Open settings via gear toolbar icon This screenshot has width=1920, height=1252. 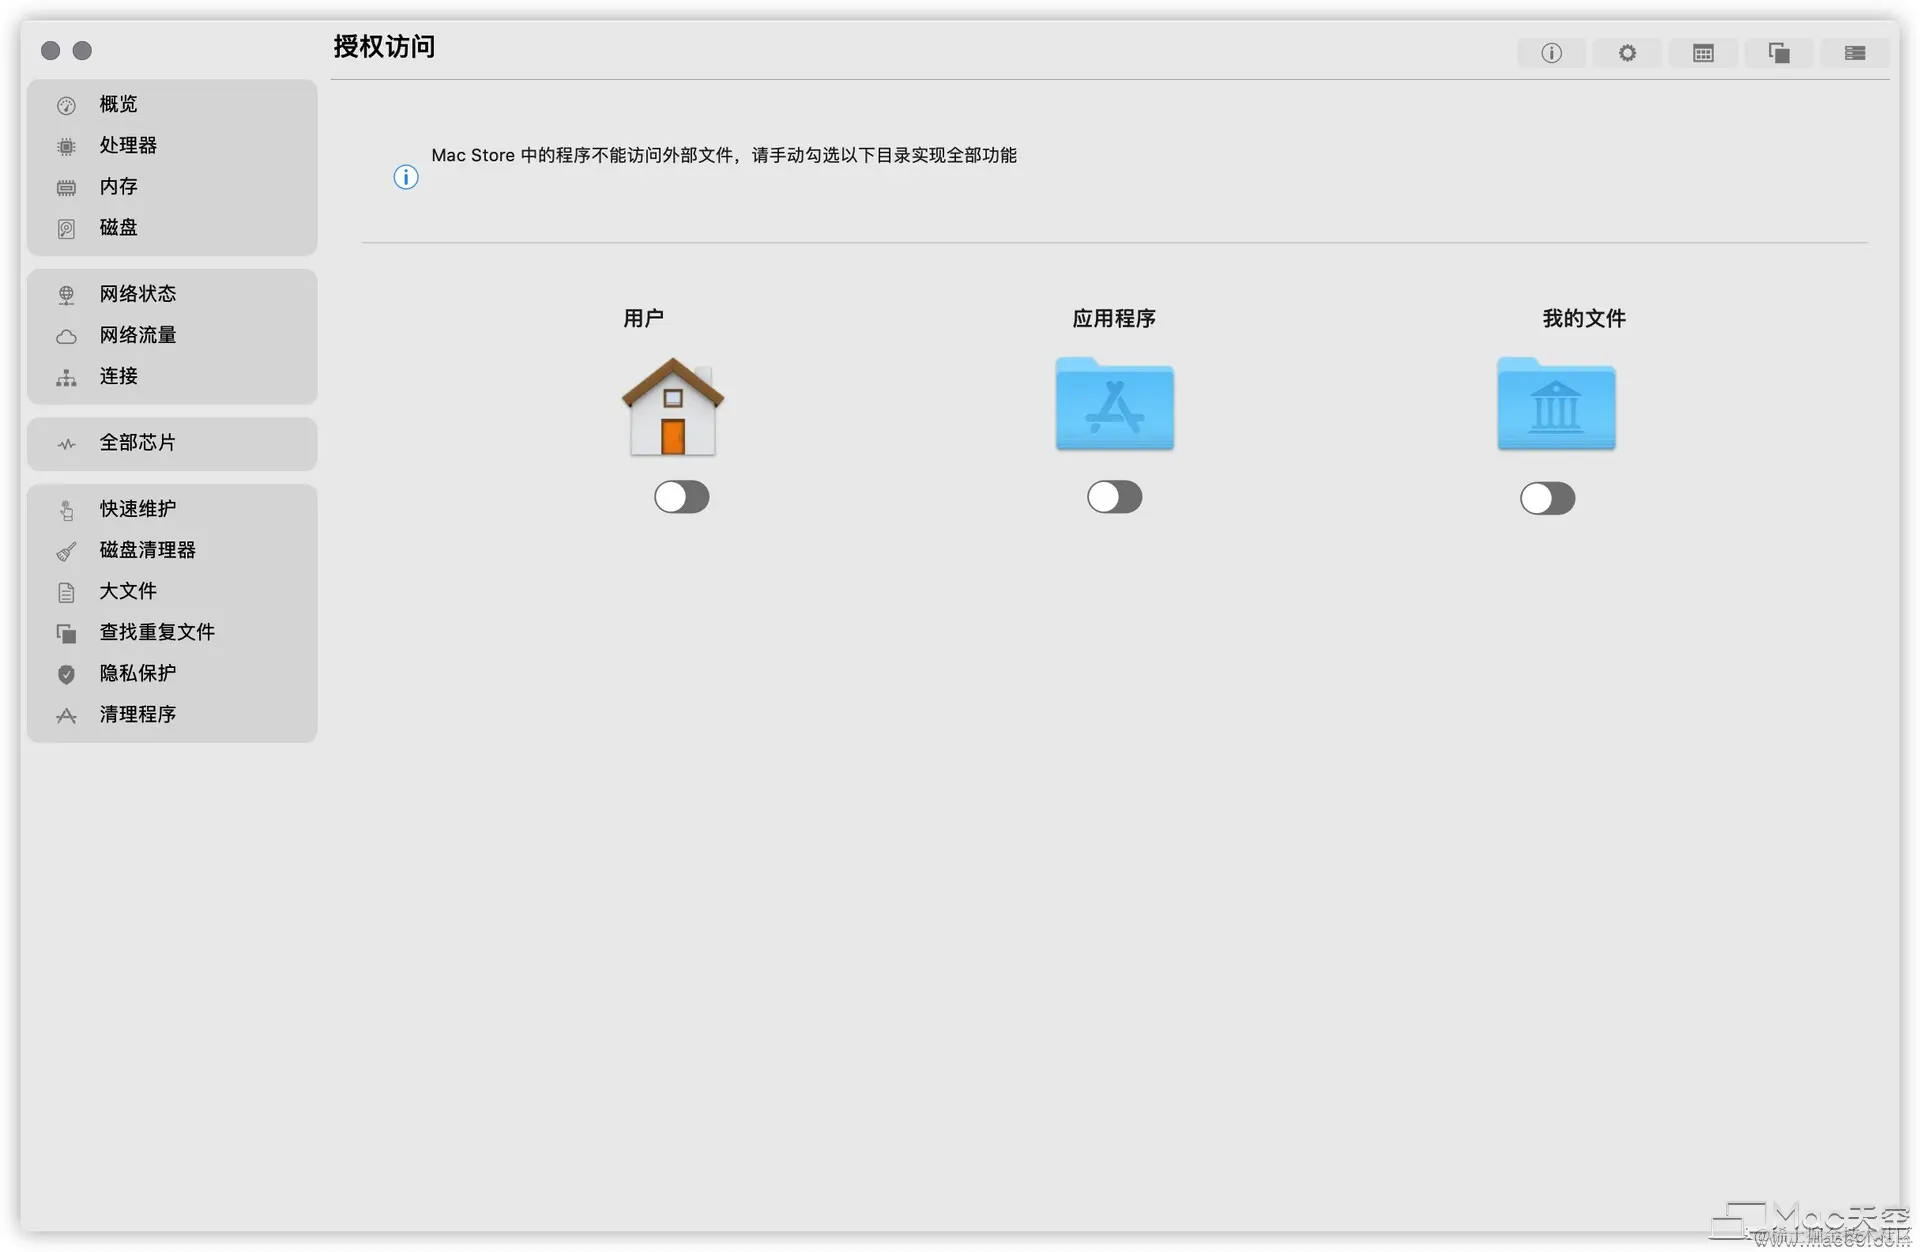pos(1627,53)
